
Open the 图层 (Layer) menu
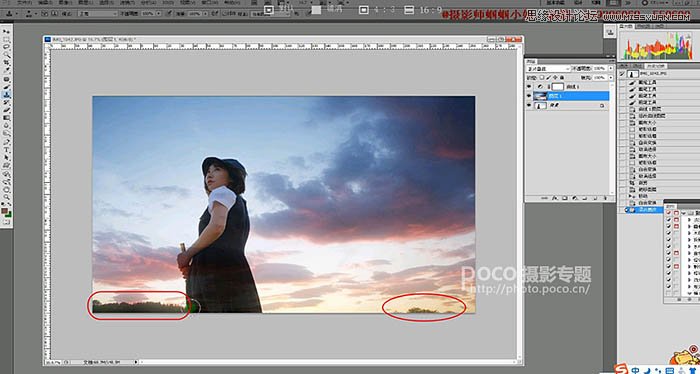coord(86,3)
